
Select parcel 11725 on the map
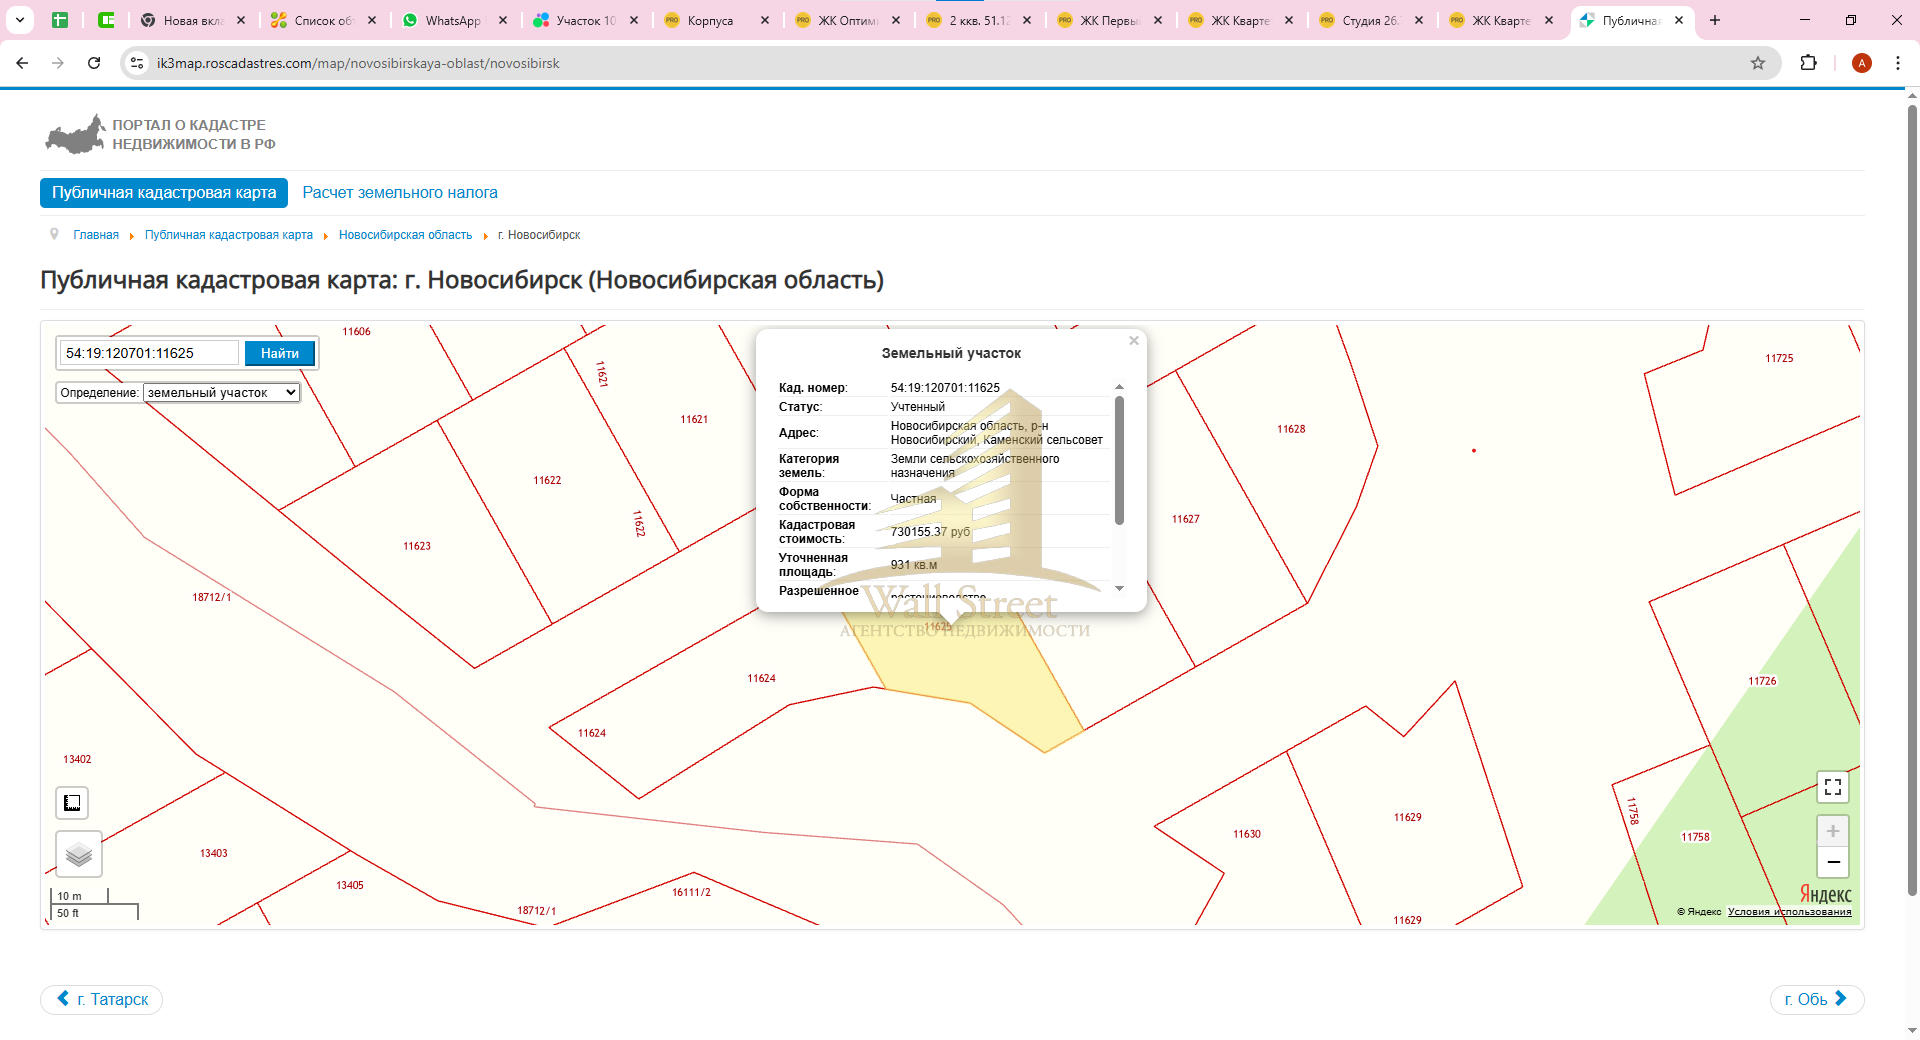click(1779, 358)
